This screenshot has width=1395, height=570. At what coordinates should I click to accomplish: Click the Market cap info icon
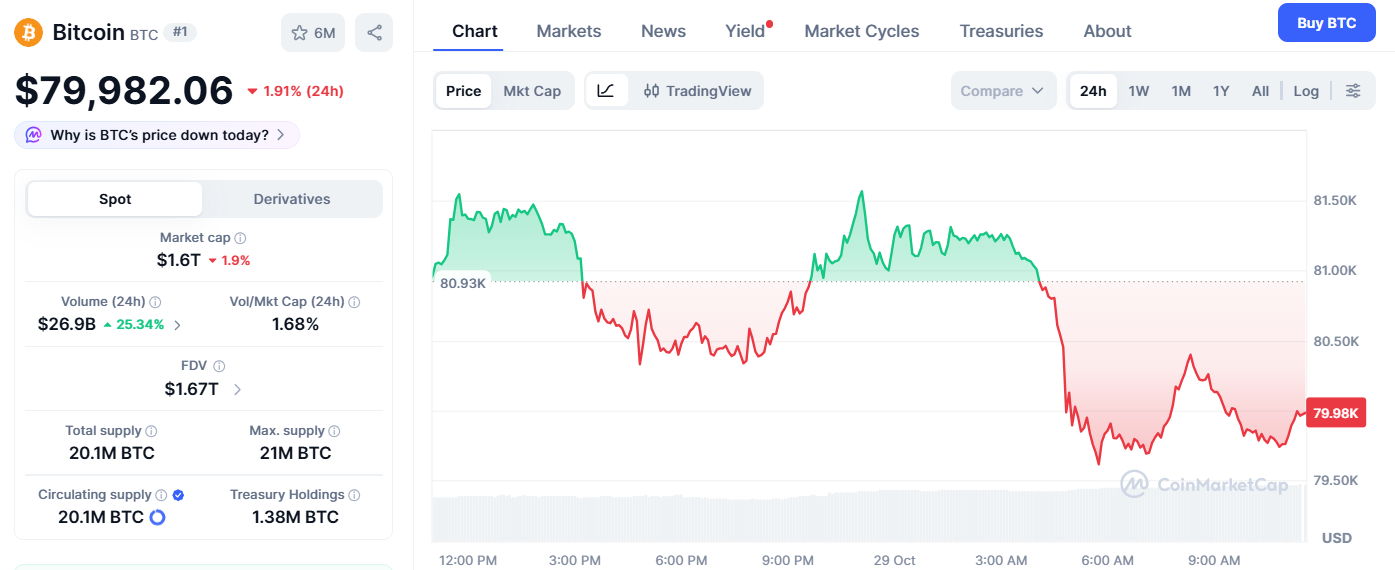click(241, 238)
